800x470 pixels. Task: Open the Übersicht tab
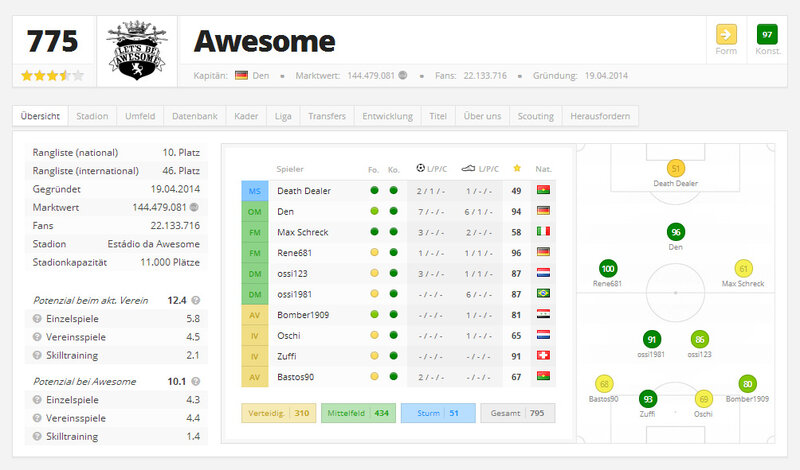coord(40,116)
